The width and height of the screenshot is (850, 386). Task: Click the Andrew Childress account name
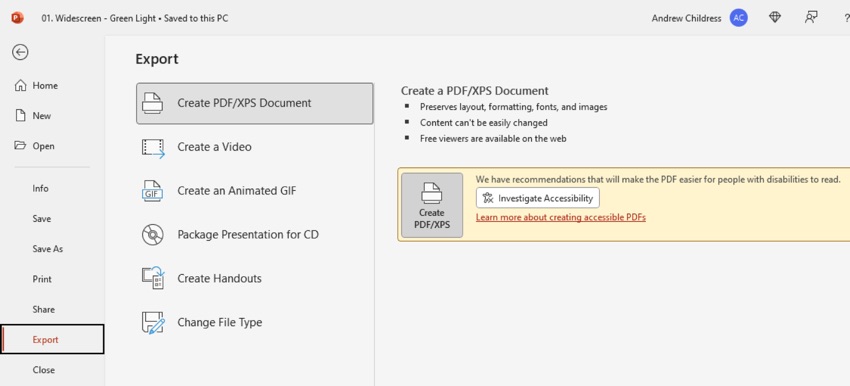tap(686, 18)
